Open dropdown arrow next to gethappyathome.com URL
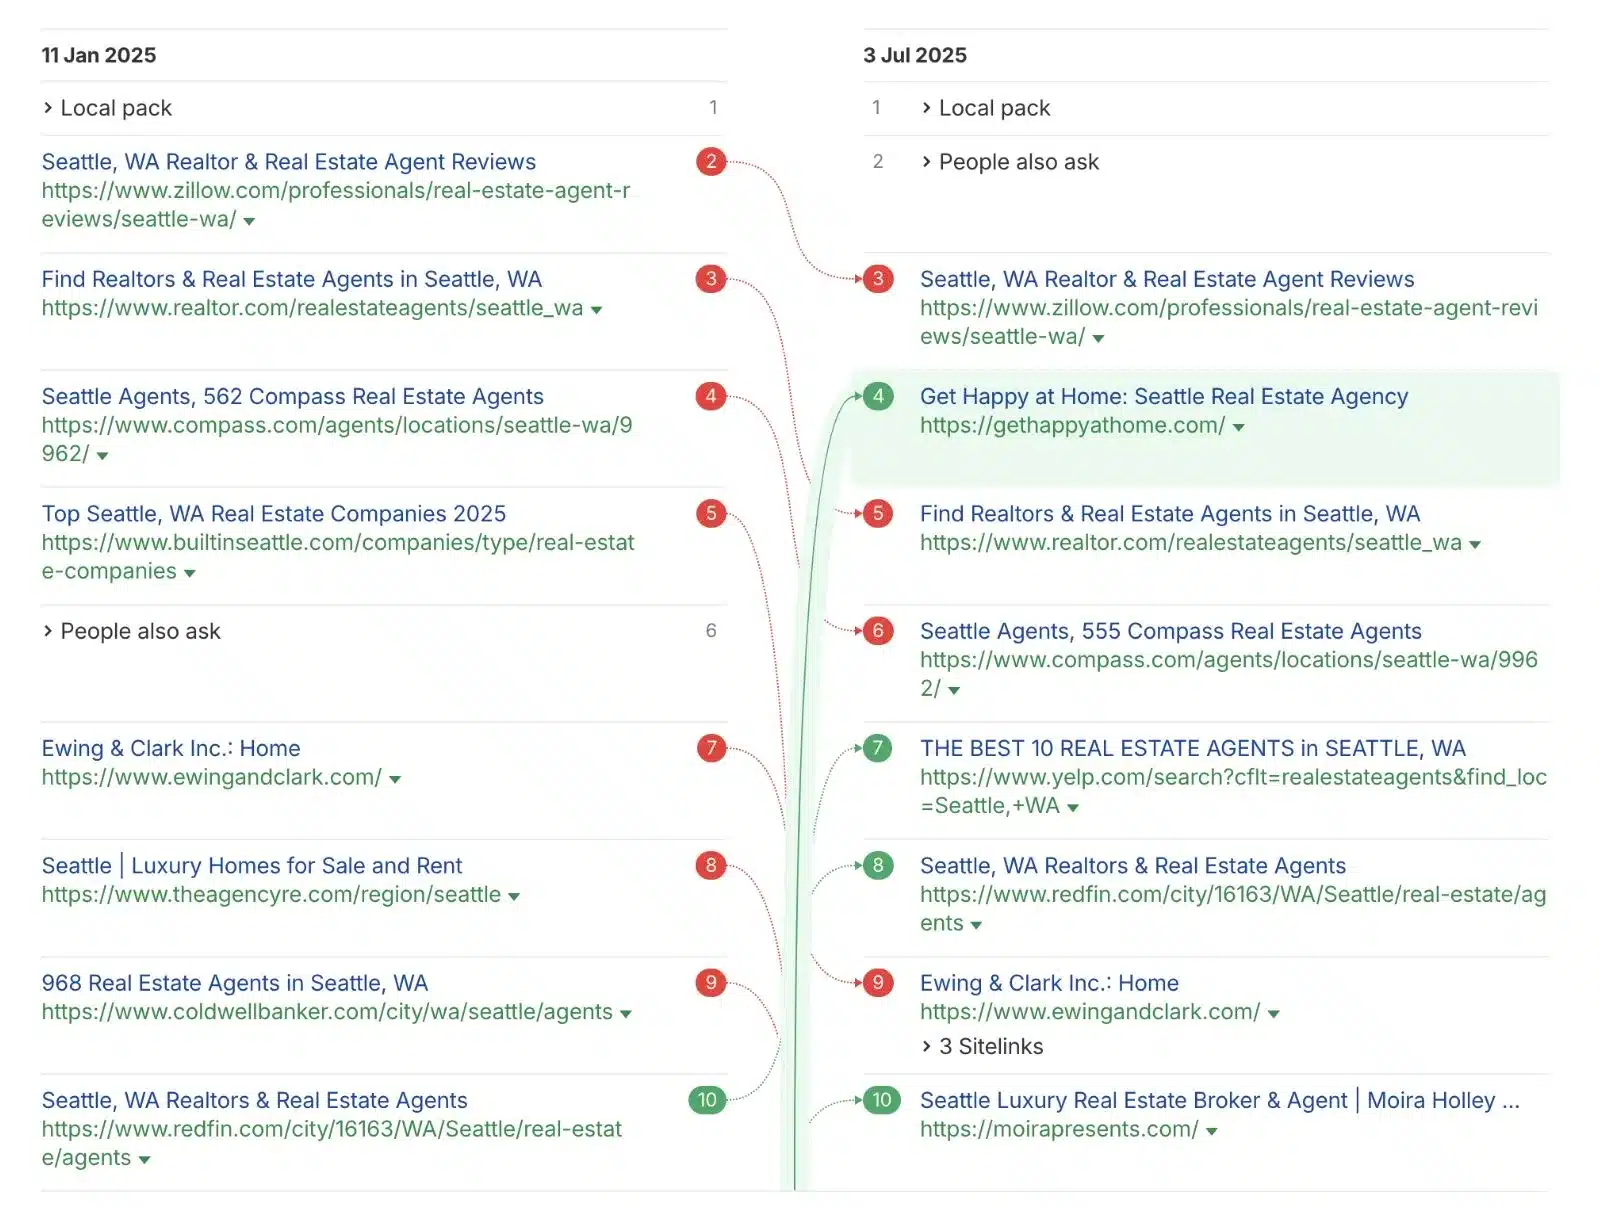1600x1208 pixels. 1239,427
